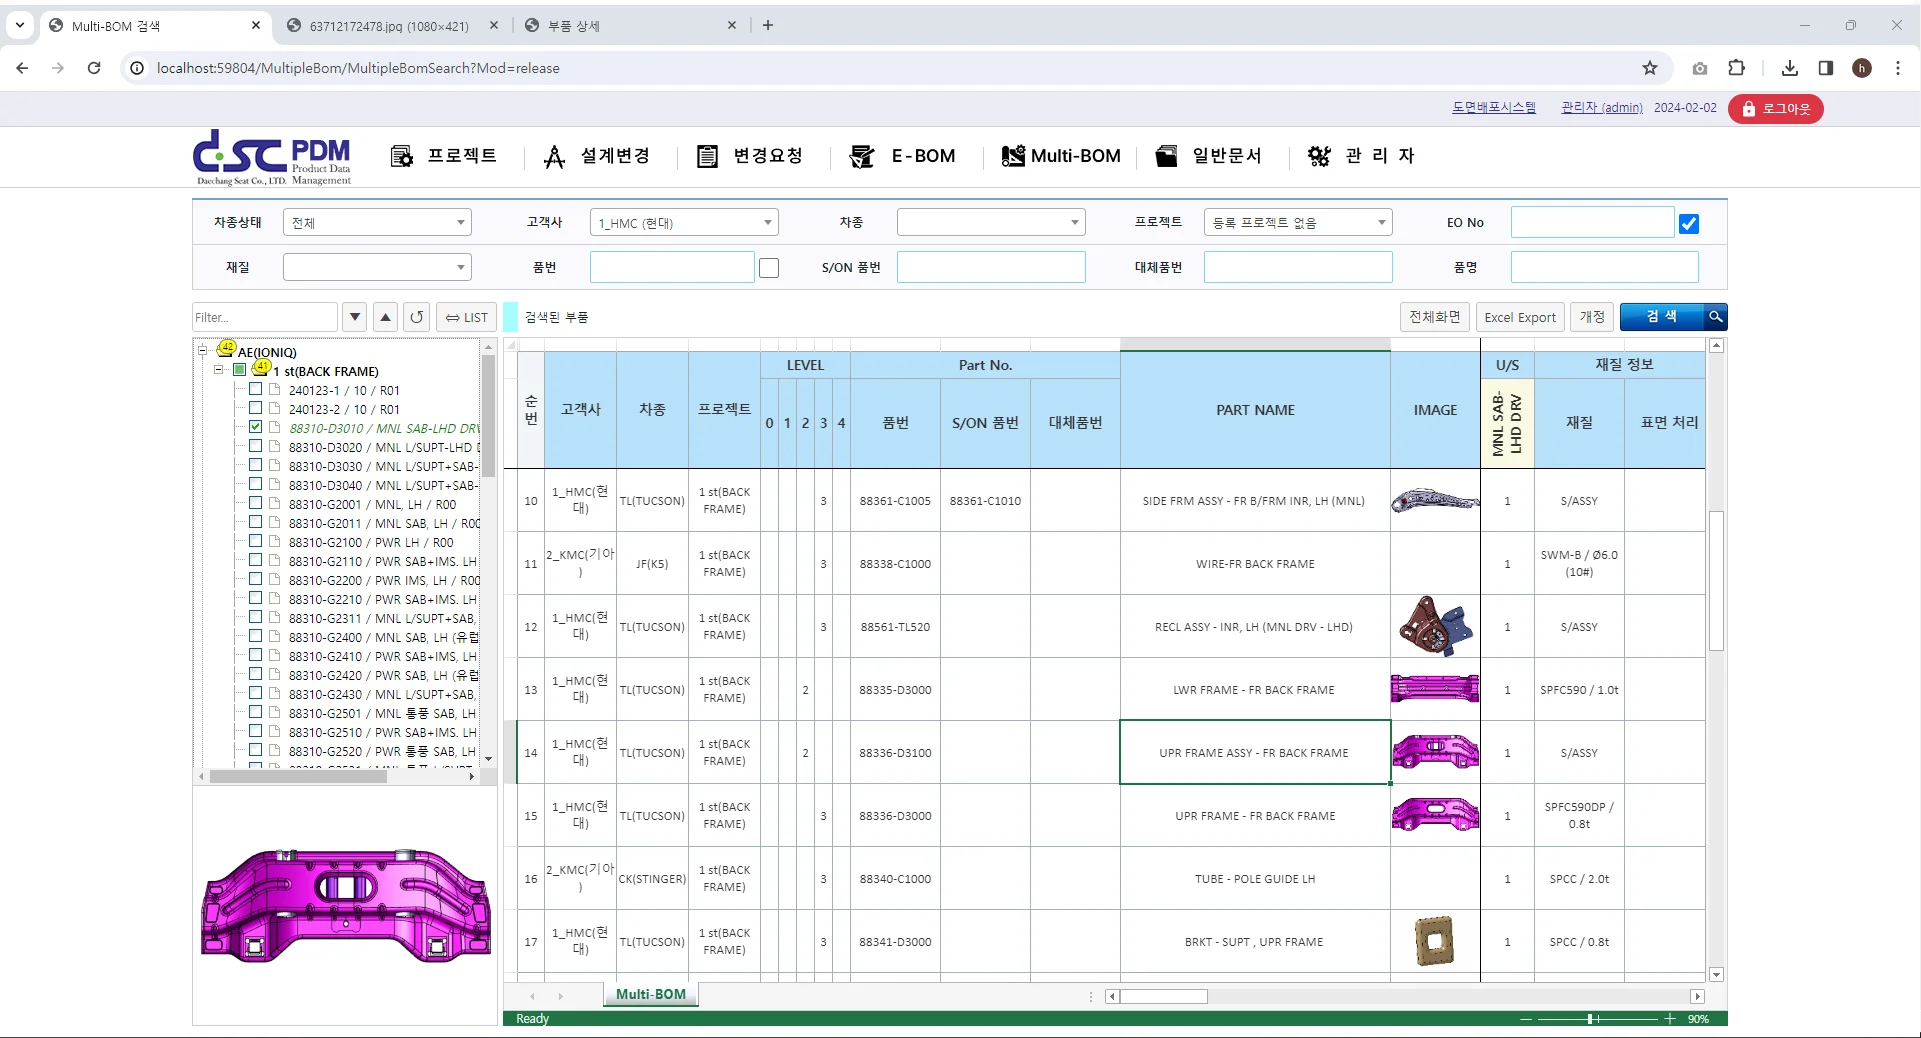Screen dimensions: 1921x1038
Task: Click the 품번 input field
Action: [672, 267]
